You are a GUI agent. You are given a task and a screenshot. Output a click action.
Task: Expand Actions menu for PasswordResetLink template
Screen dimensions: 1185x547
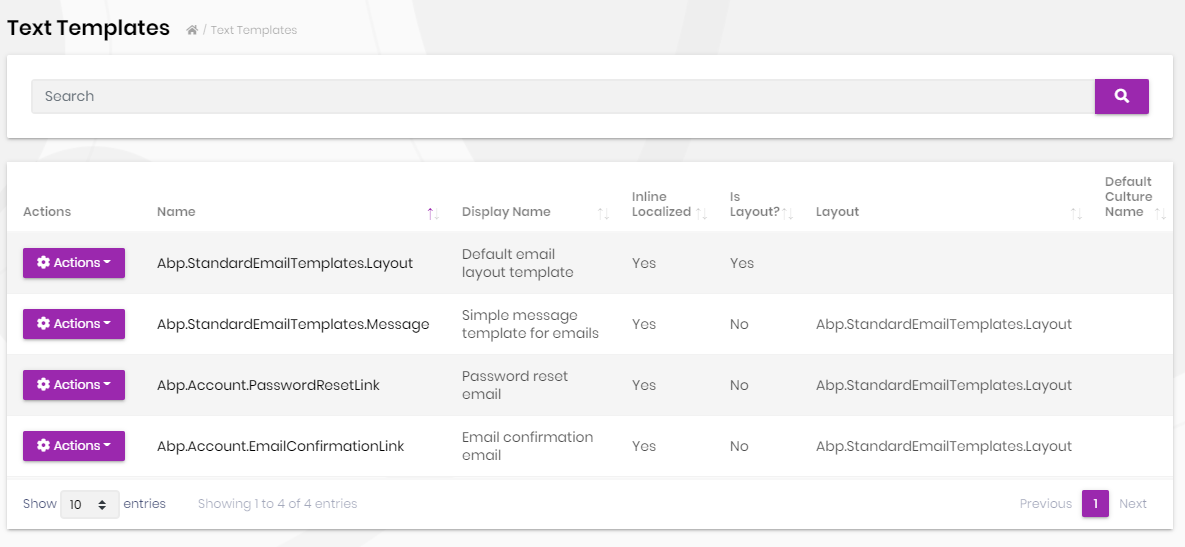point(74,385)
